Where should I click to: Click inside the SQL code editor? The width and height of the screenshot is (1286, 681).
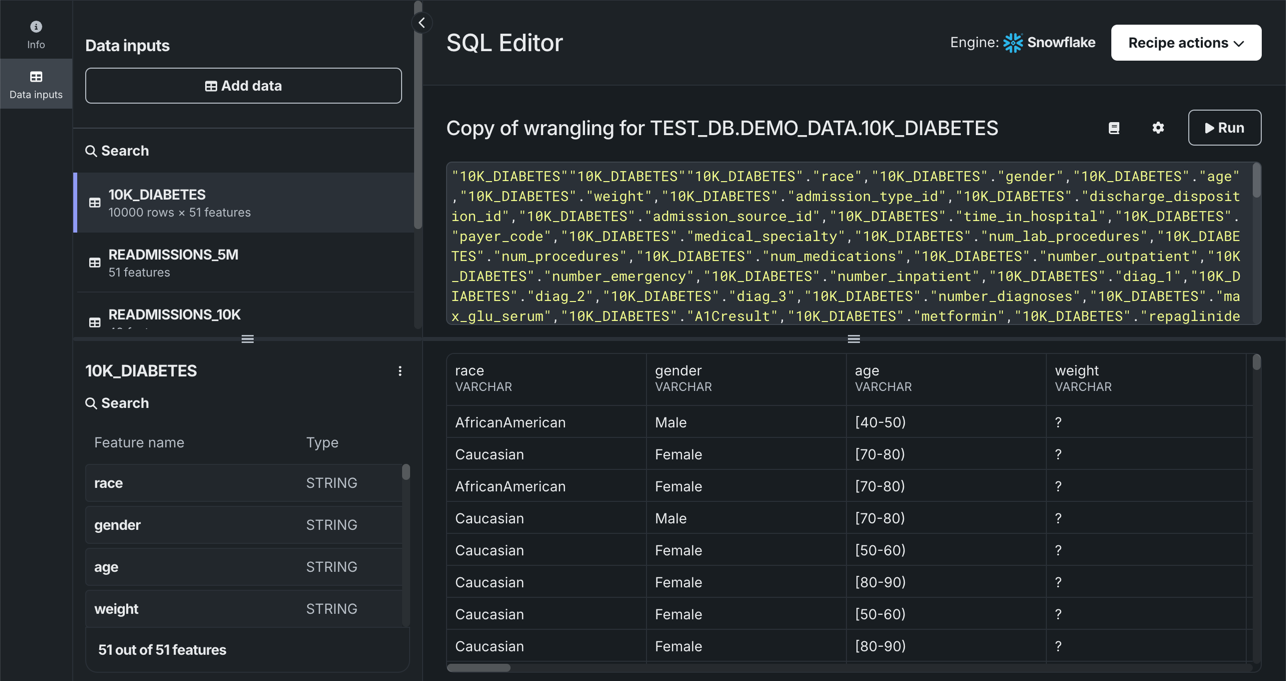tap(846, 245)
